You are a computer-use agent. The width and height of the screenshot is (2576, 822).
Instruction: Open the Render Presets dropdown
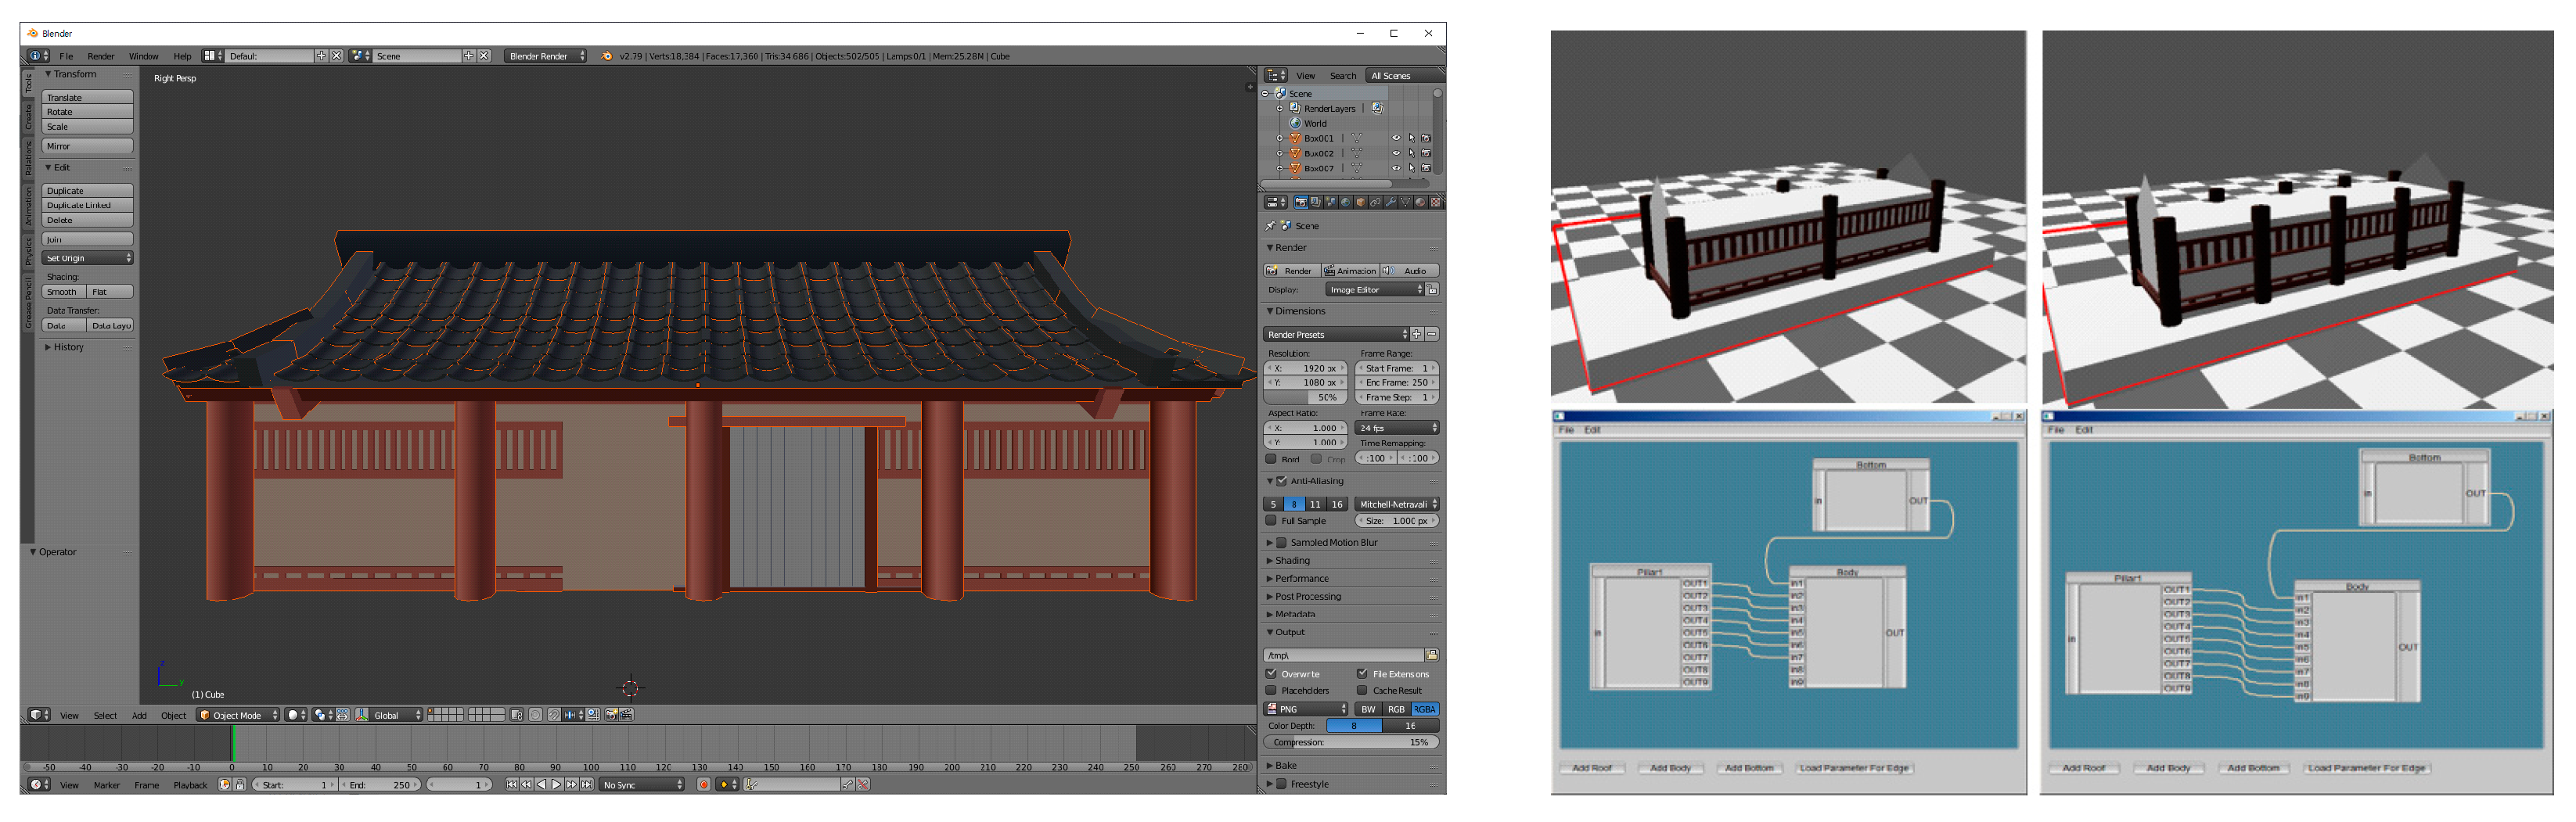click(1335, 335)
